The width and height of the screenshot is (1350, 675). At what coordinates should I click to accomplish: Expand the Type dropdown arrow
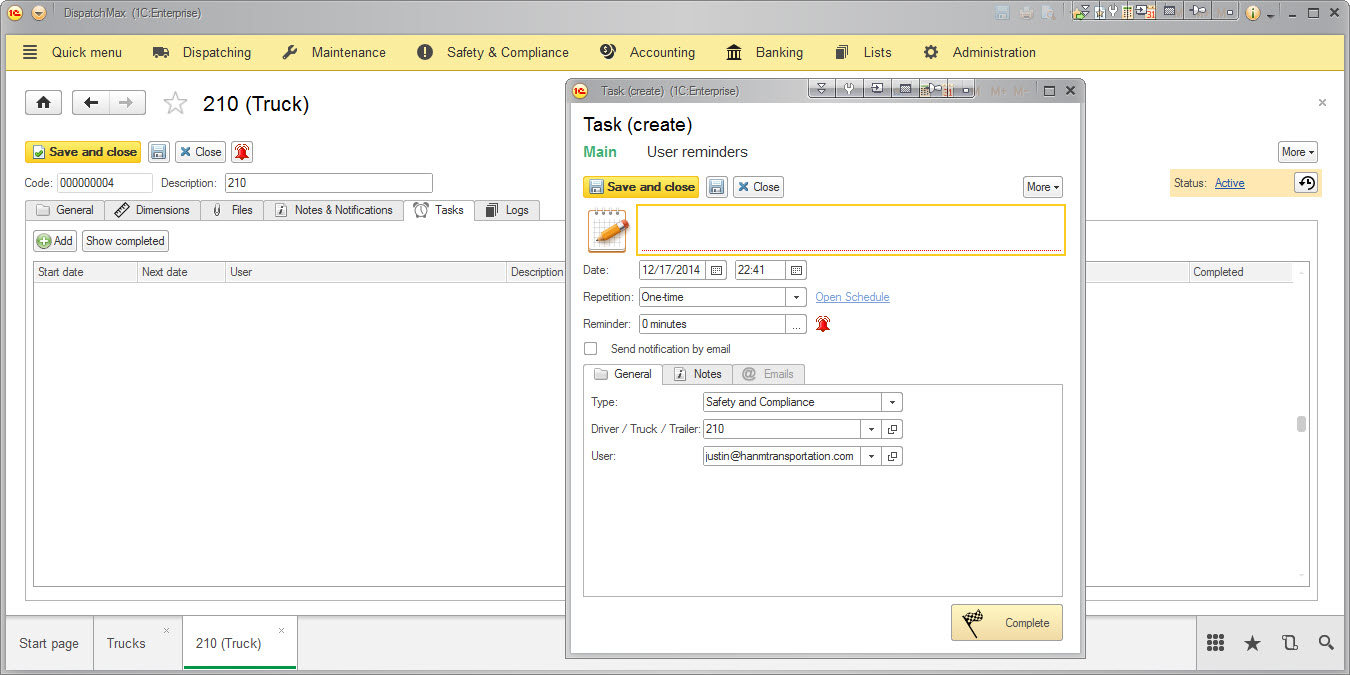pos(891,402)
